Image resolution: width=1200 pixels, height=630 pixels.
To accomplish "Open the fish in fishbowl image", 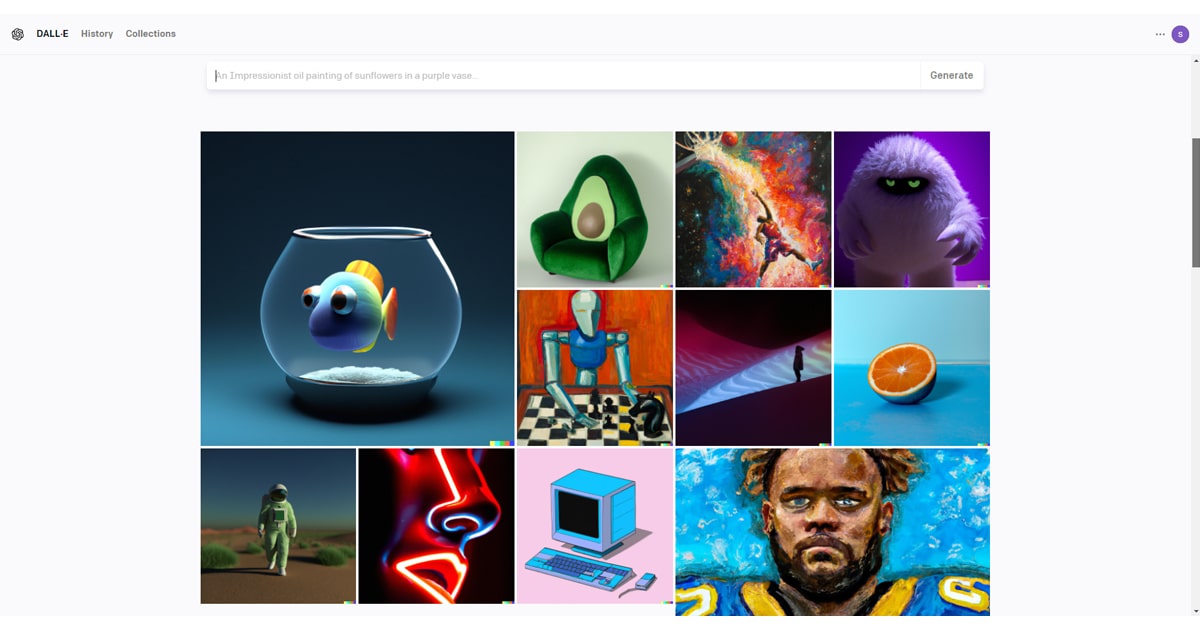I will tap(357, 288).
